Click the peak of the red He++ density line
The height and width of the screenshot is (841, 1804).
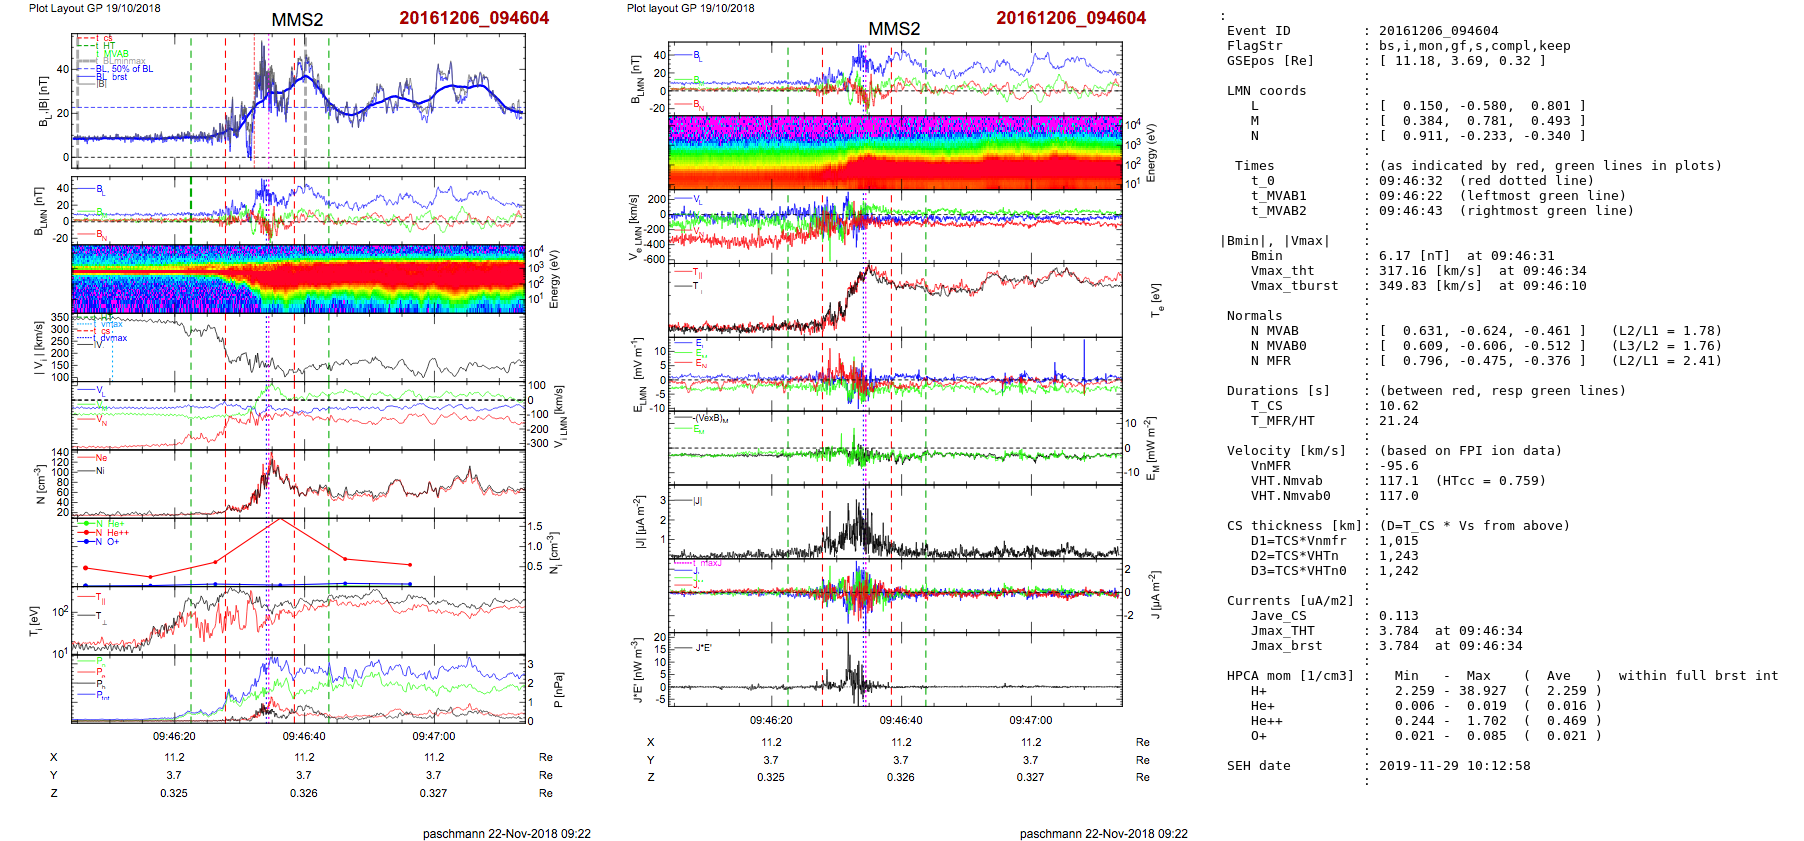(281, 519)
